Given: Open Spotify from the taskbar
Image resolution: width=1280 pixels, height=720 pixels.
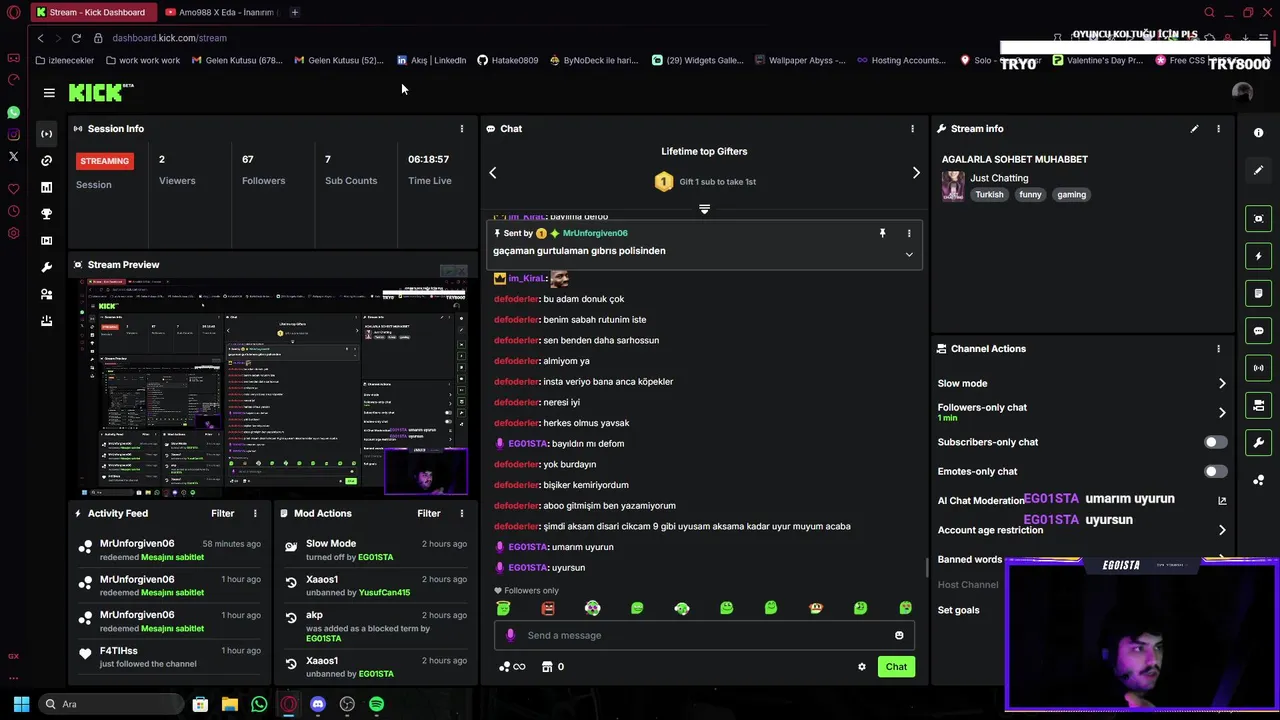Looking at the screenshot, I should pyautogui.click(x=376, y=704).
